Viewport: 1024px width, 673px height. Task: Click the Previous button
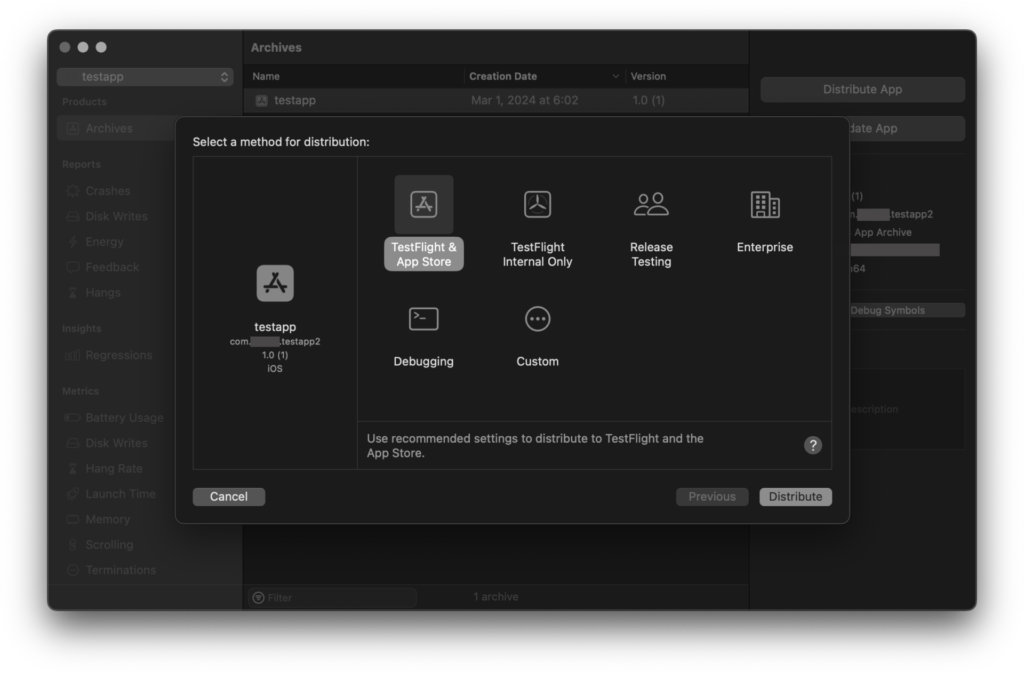click(x=712, y=497)
